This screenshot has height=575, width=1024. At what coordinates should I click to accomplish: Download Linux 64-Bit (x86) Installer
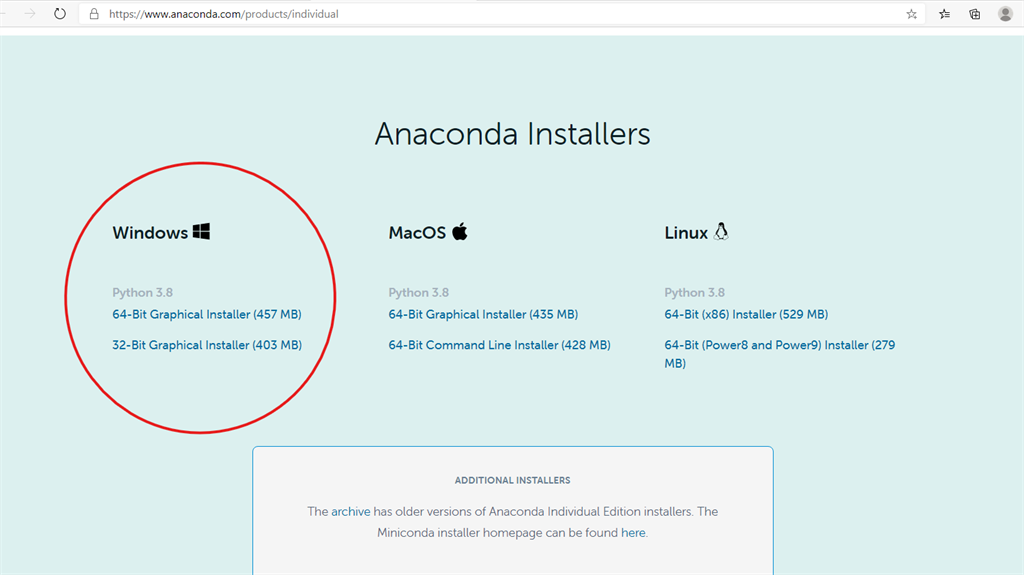coord(746,314)
